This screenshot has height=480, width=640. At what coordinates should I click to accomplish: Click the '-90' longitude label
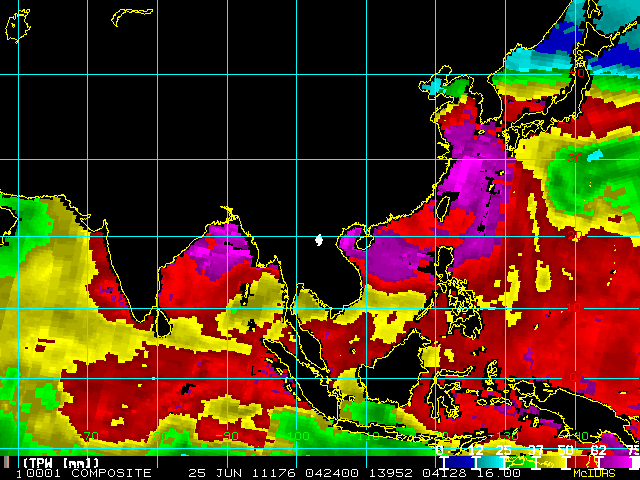pos(227,436)
